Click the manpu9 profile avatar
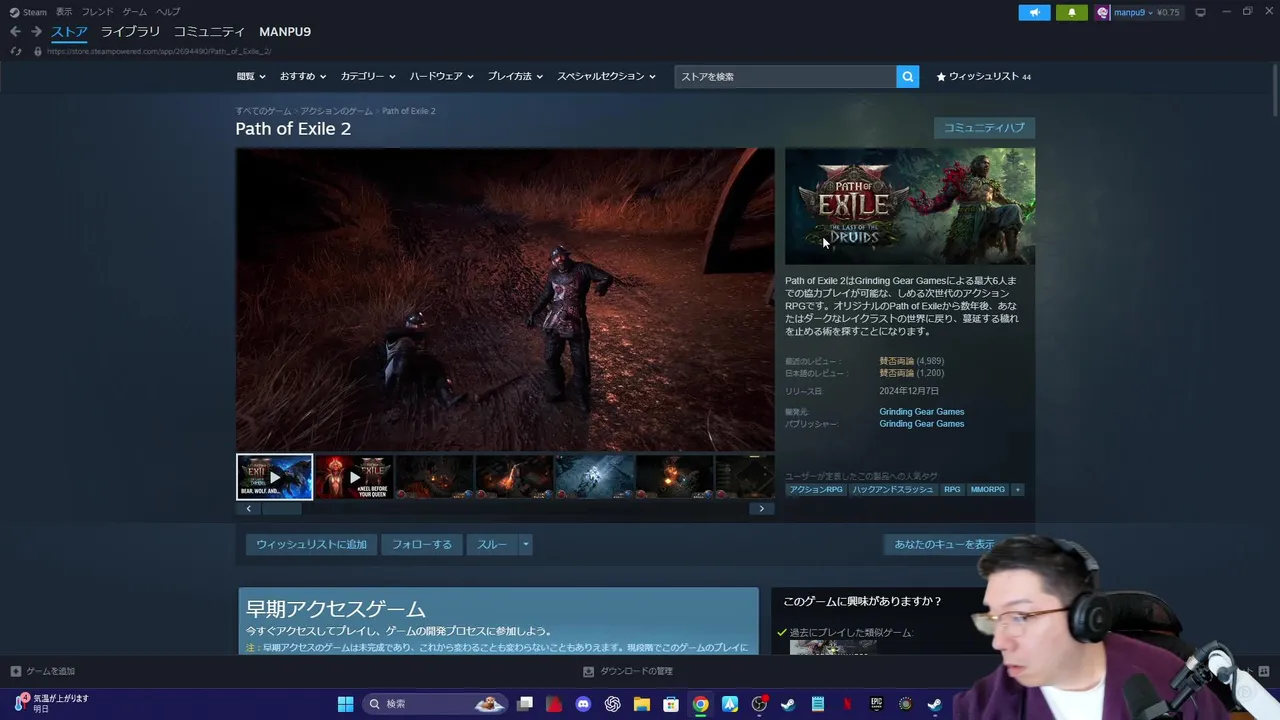Screen dimensions: 1280x720 coord(1103,12)
